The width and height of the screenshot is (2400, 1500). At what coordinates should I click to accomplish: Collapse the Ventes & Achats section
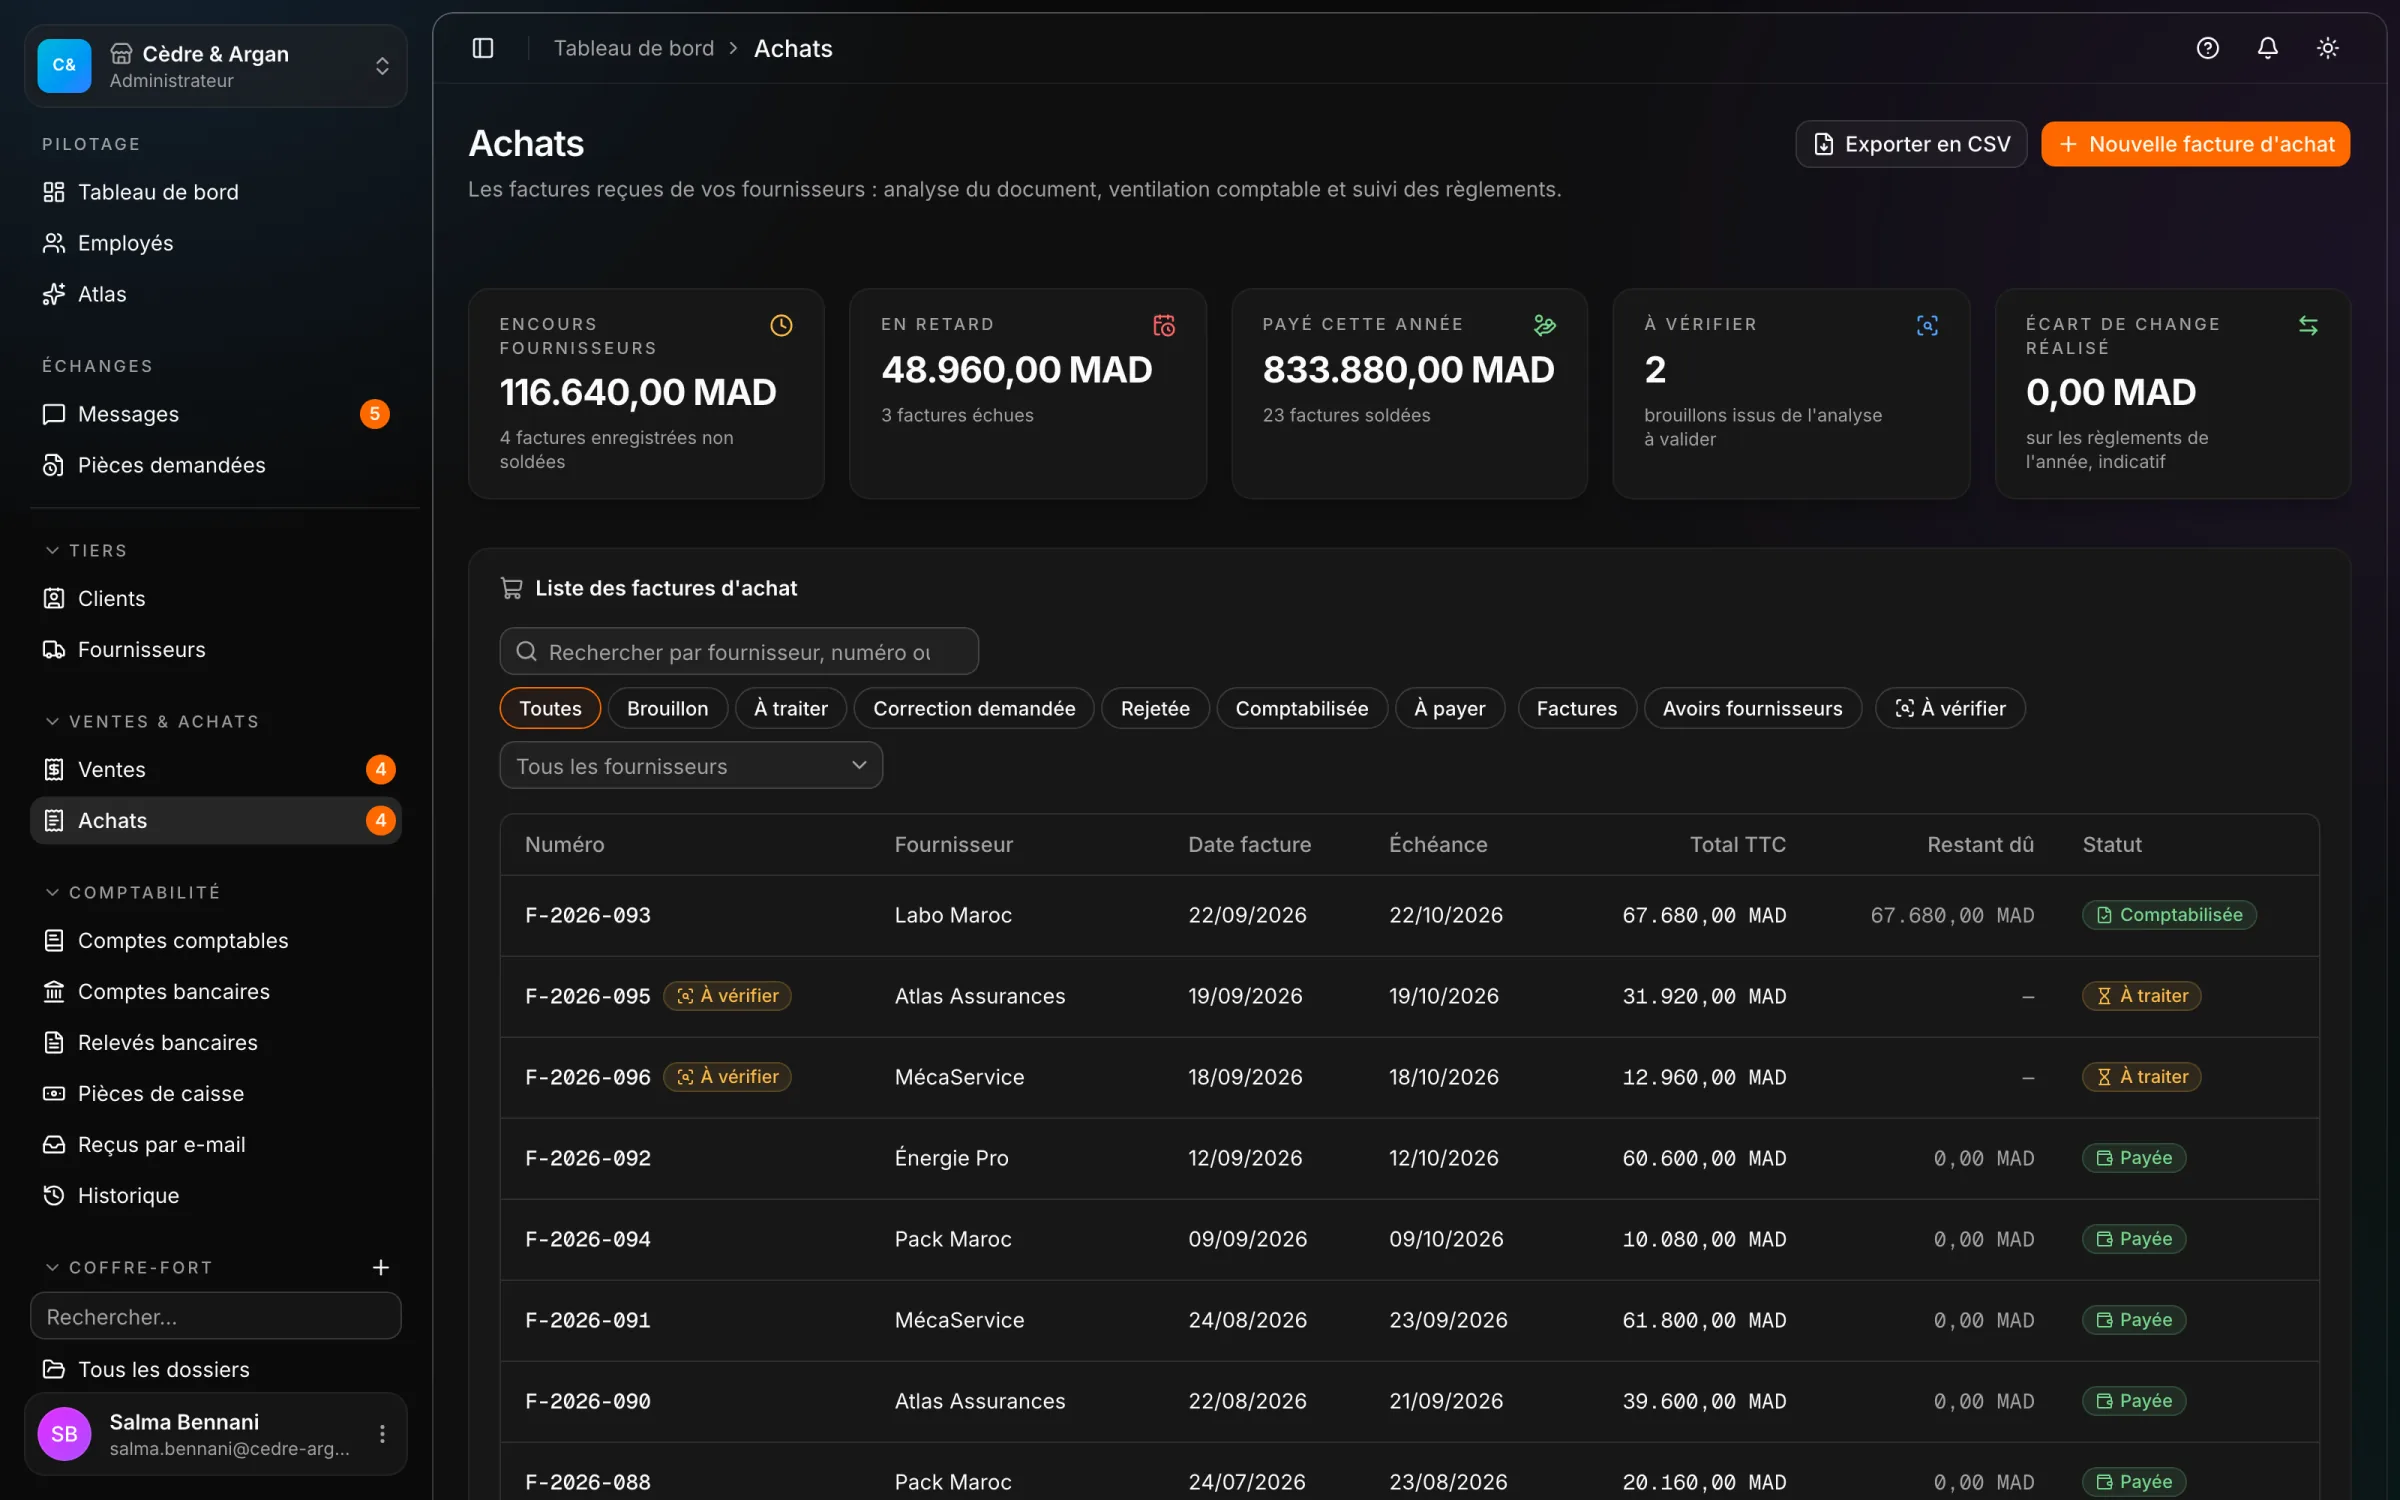click(x=152, y=722)
